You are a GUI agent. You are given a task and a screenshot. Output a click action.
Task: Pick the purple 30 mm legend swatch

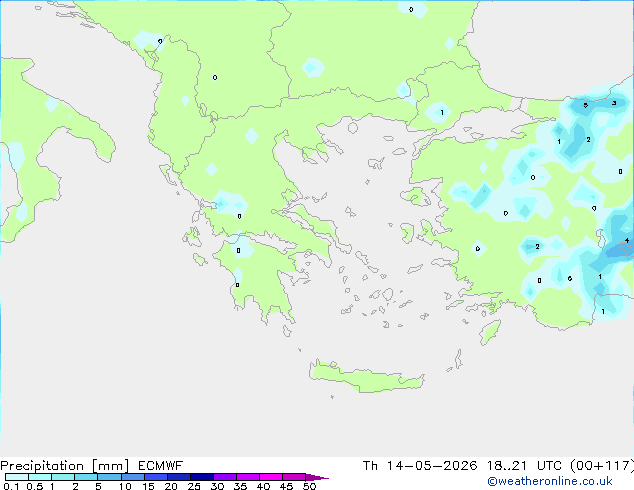tap(225, 477)
